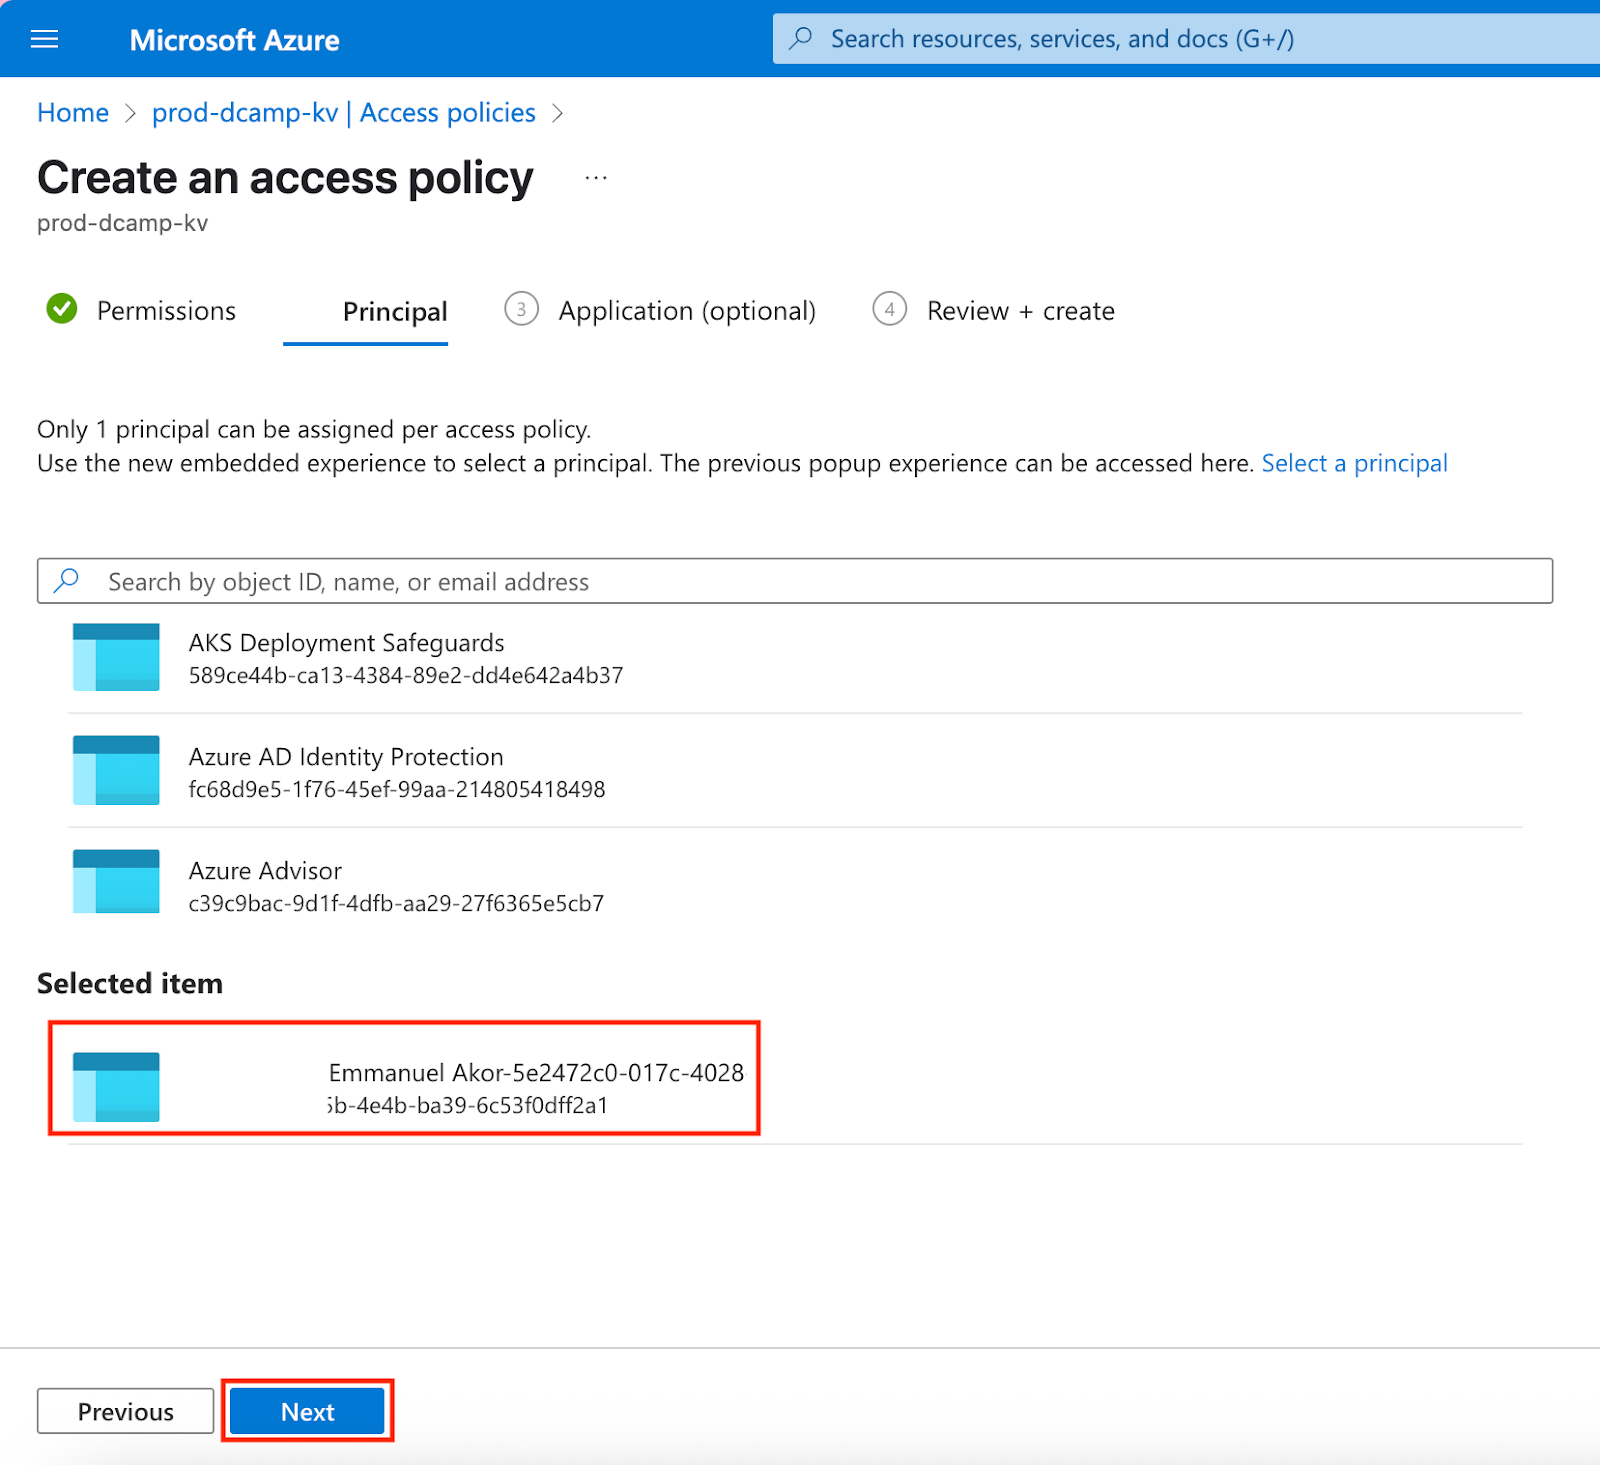Click the Next button
The width and height of the screenshot is (1600, 1465).
tap(307, 1411)
